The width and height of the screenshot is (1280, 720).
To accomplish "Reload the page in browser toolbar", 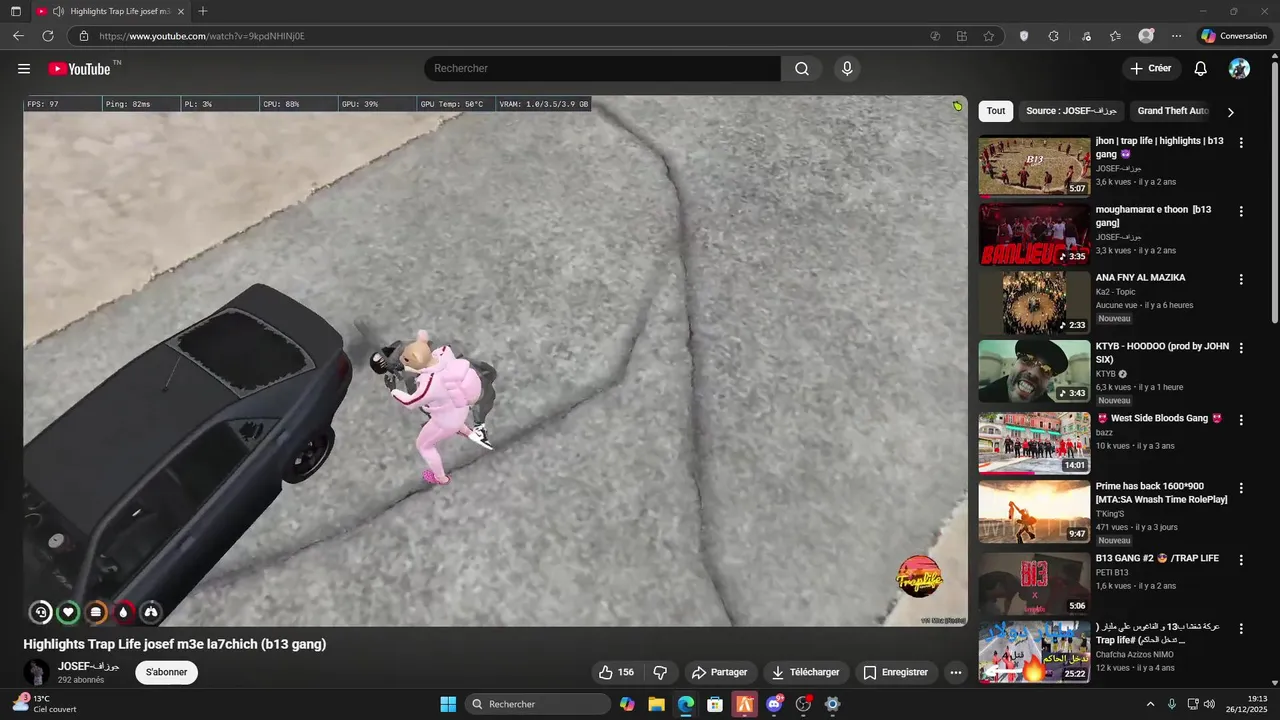I will tap(47, 36).
